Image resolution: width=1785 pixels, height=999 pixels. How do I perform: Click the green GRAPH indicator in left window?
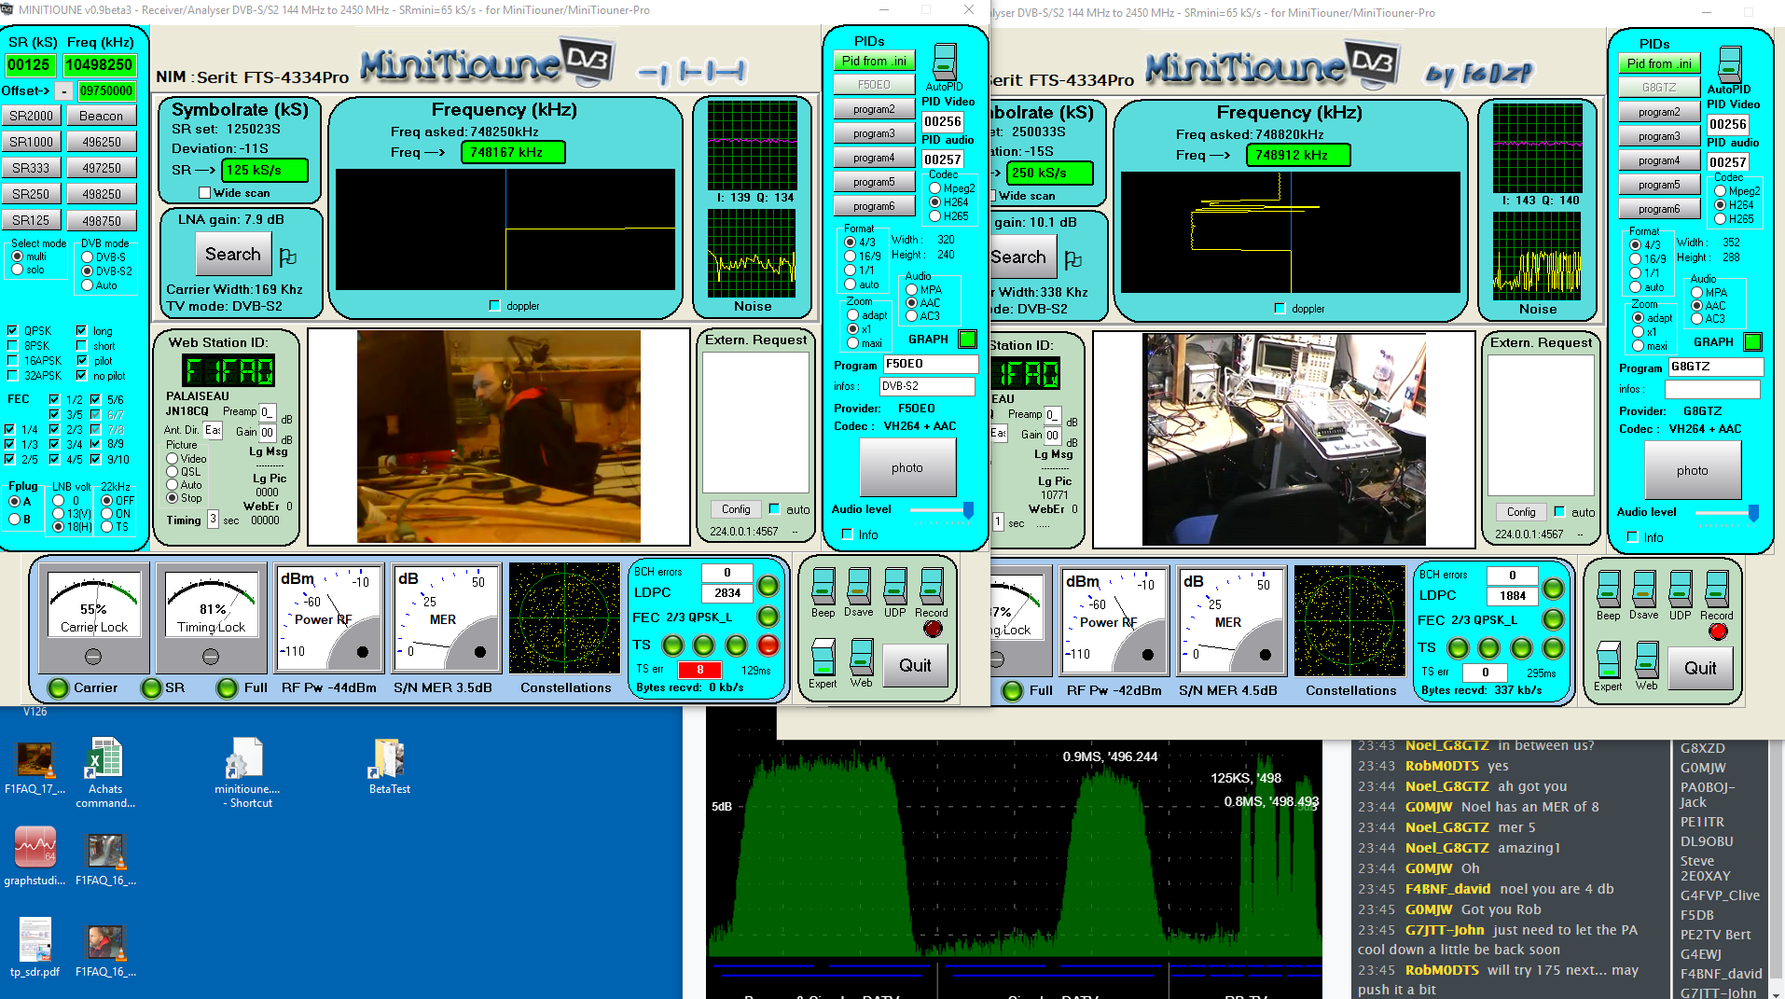coord(967,339)
